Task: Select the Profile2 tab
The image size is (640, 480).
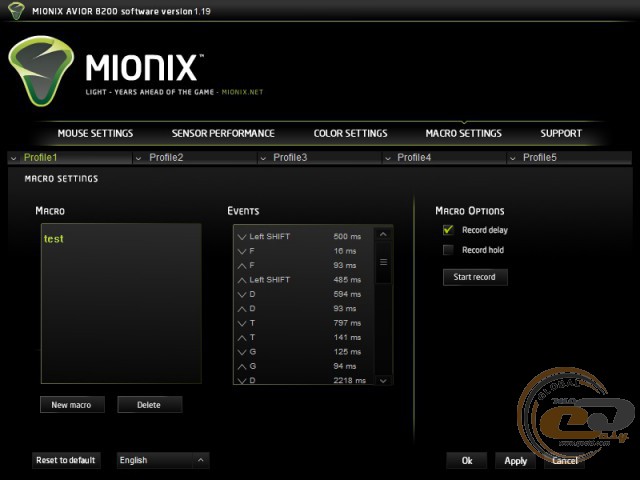Action: pos(195,158)
